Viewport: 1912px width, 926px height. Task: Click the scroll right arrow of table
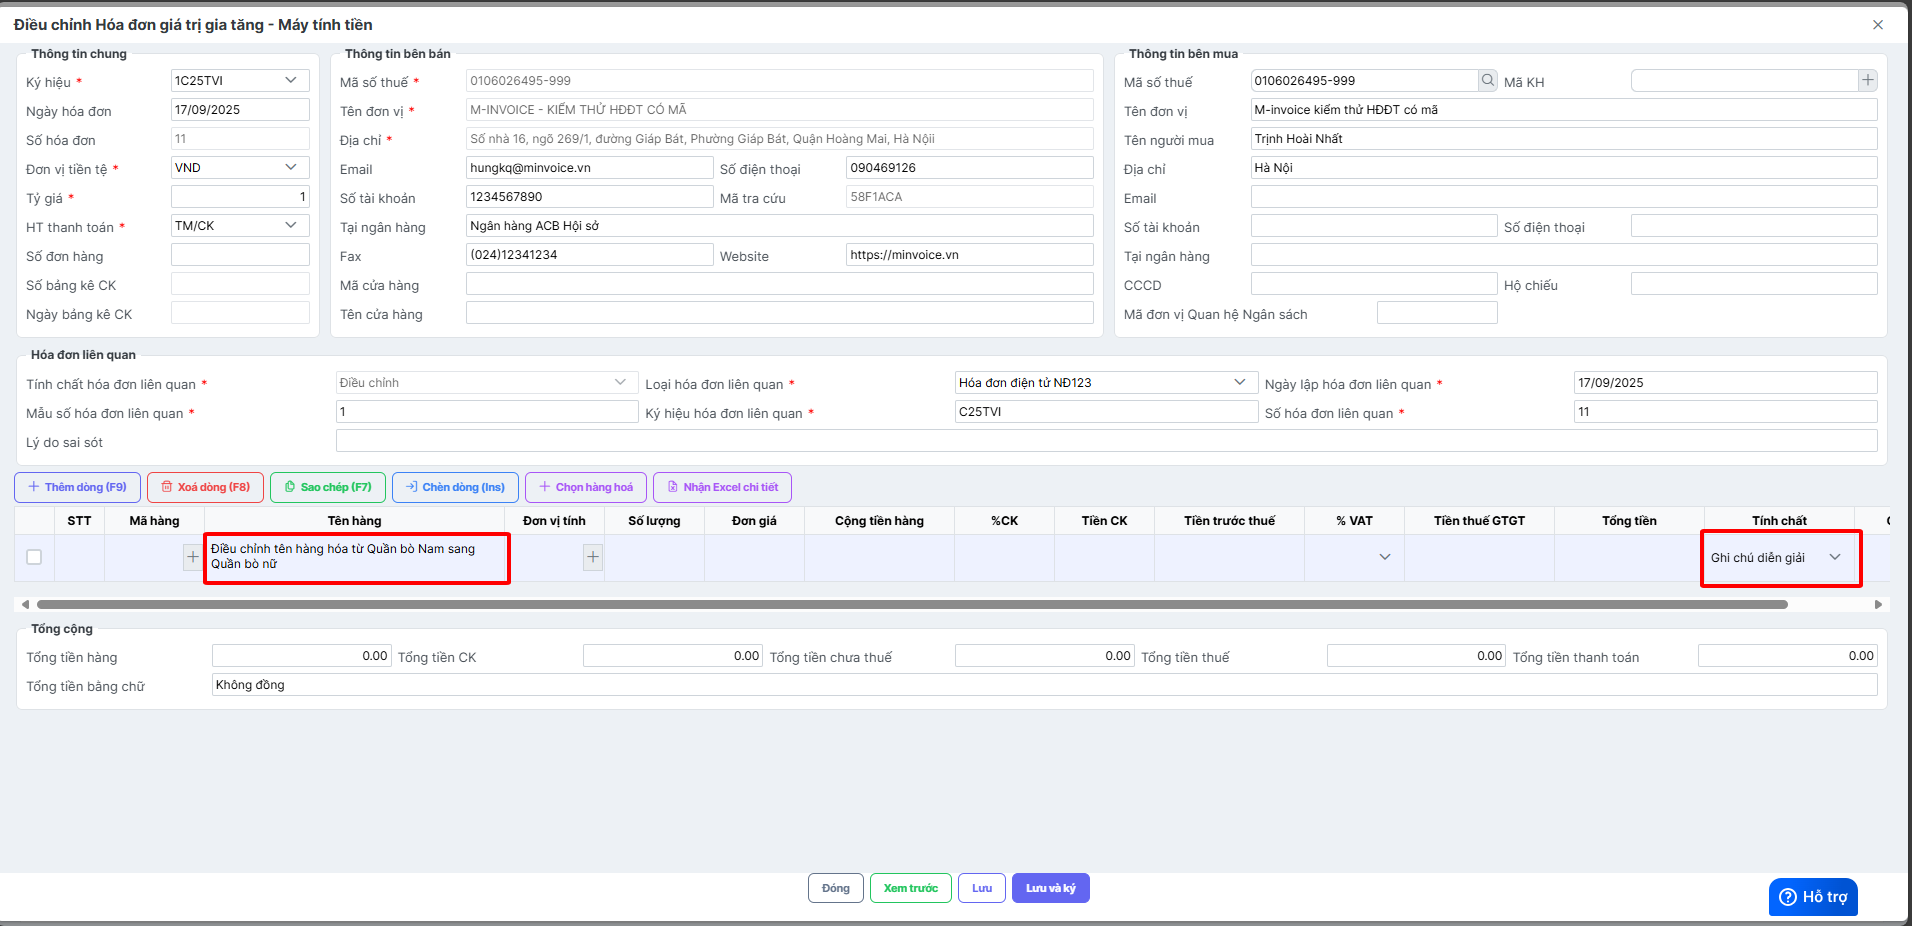[1877, 604]
